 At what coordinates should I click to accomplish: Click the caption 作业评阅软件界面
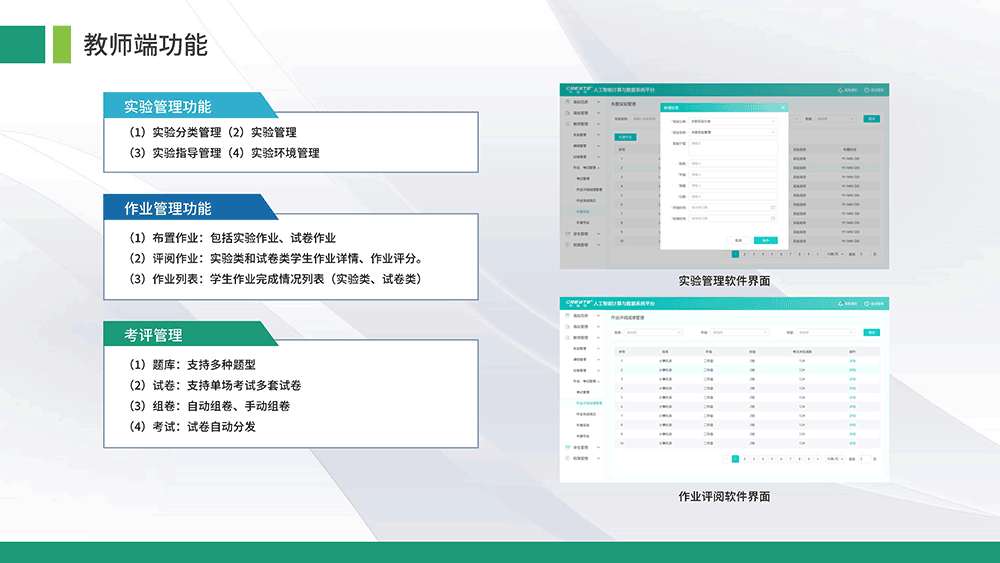724,496
